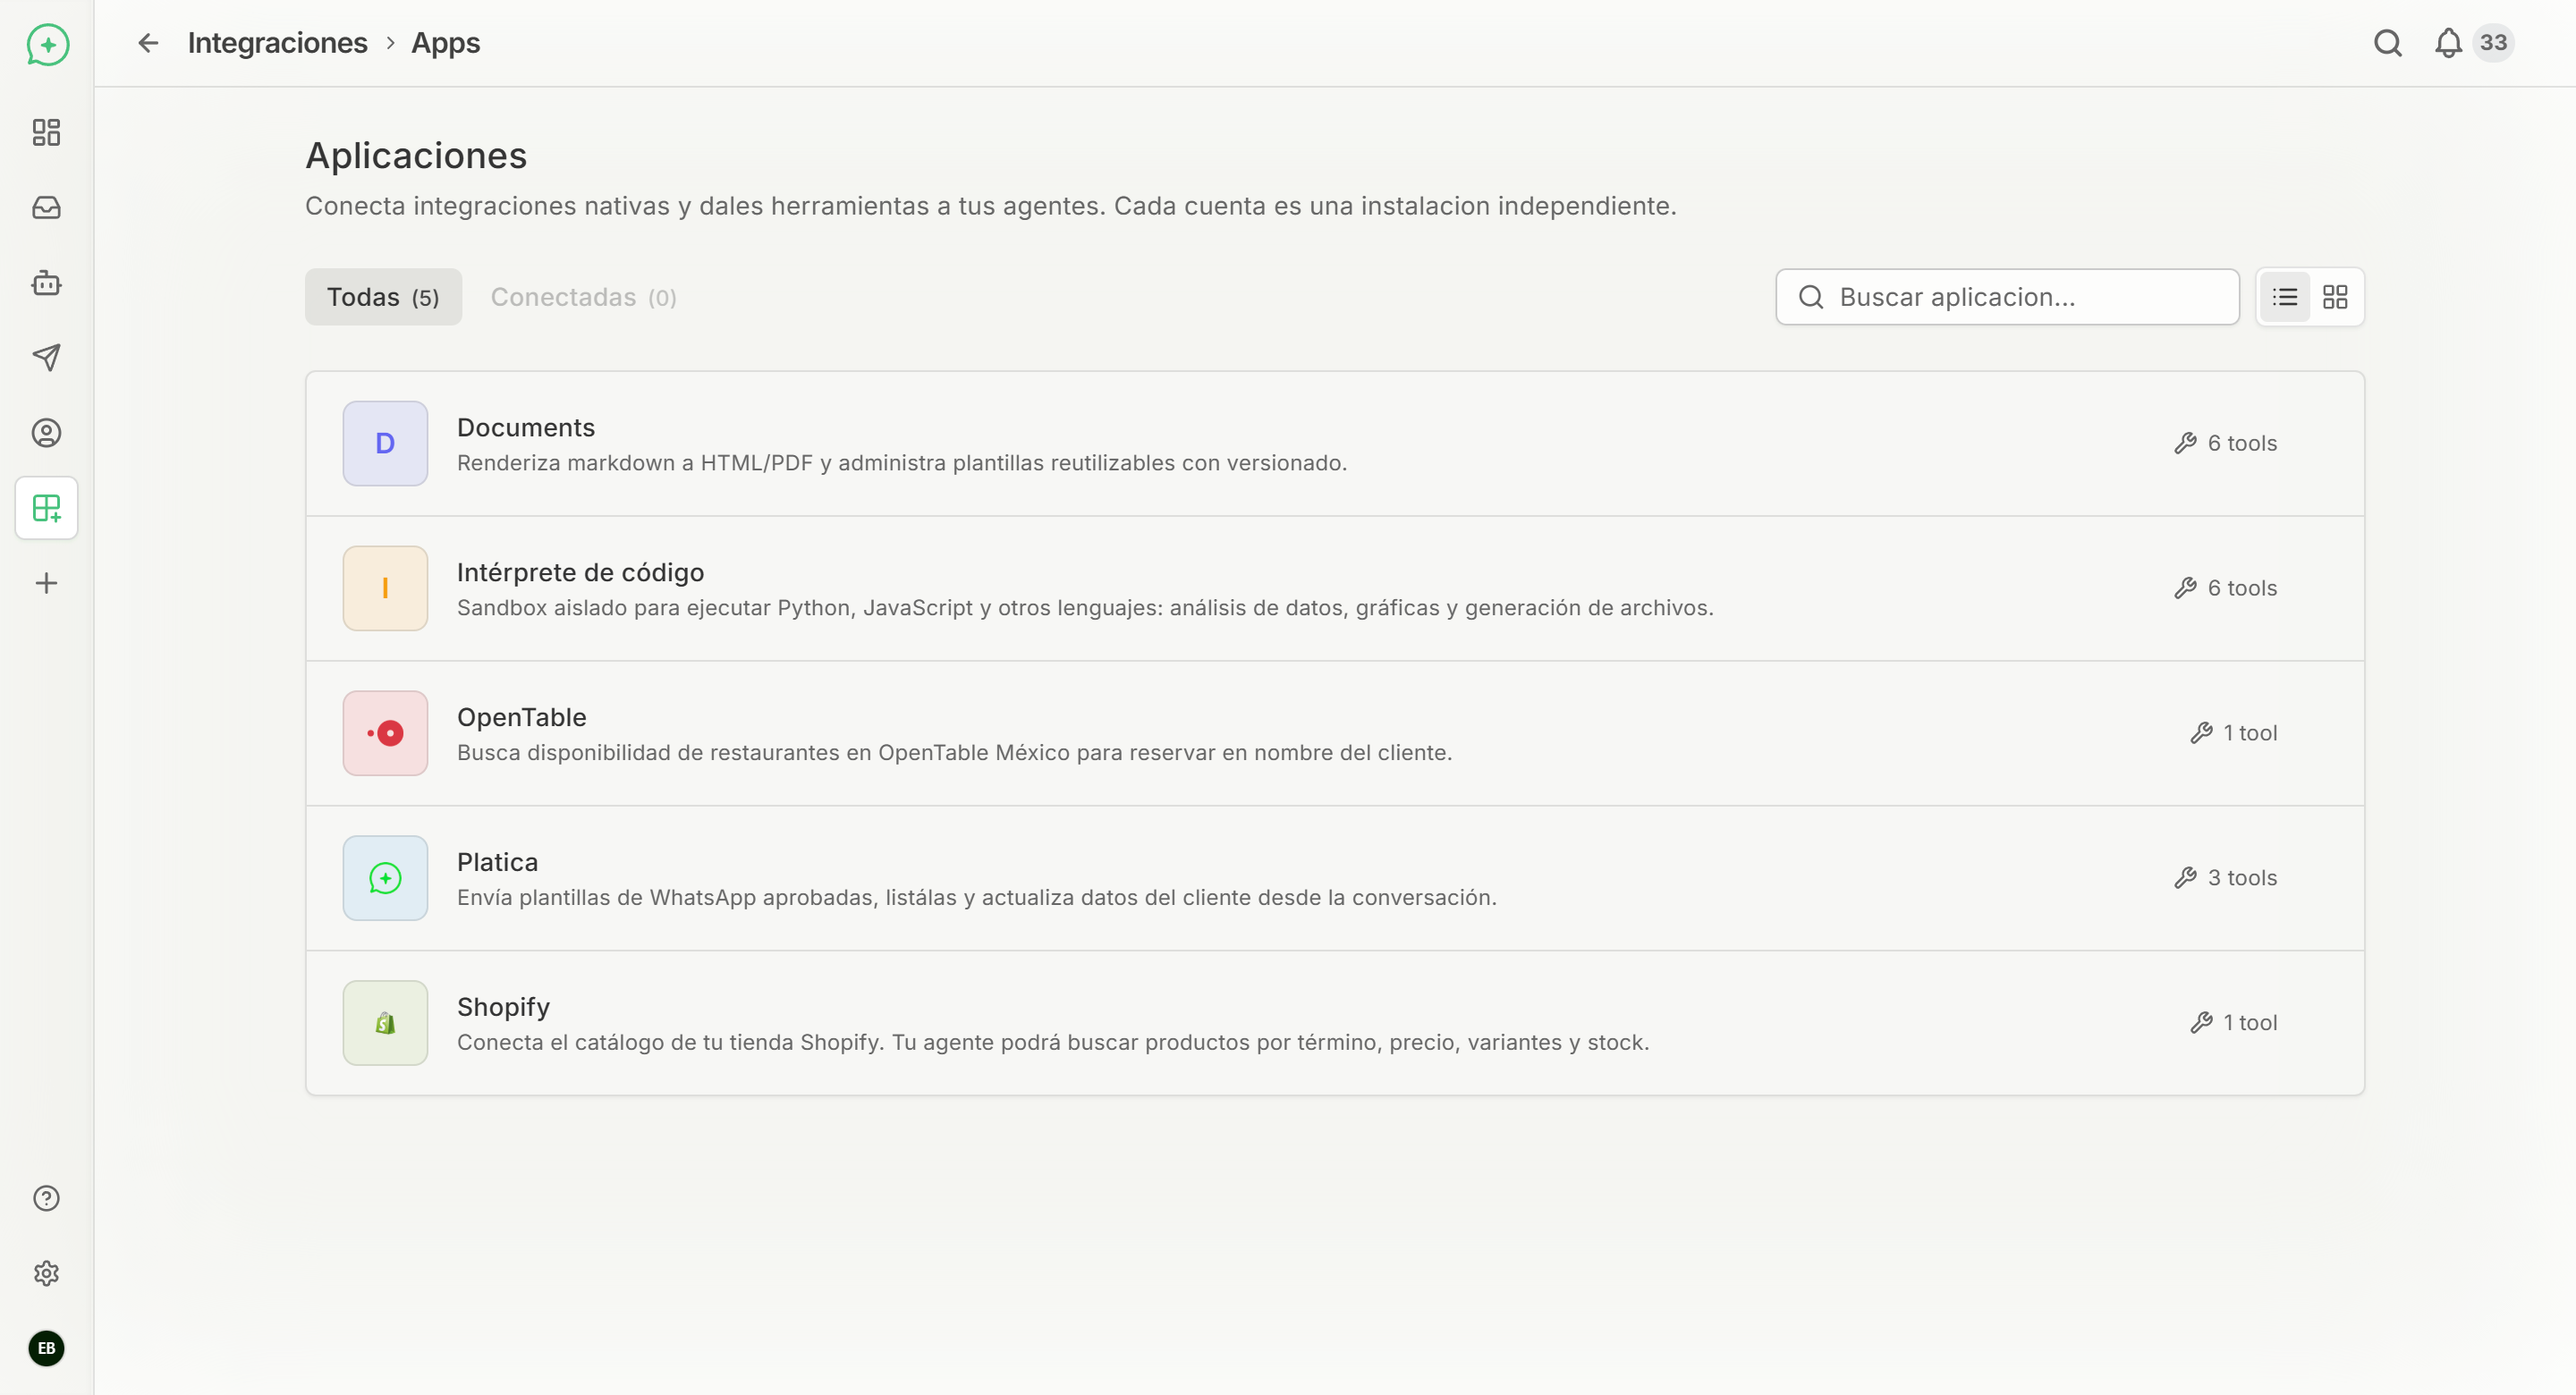The image size is (2576, 1395).
Task: Open the OpenTable title
Action: (521, 717)
